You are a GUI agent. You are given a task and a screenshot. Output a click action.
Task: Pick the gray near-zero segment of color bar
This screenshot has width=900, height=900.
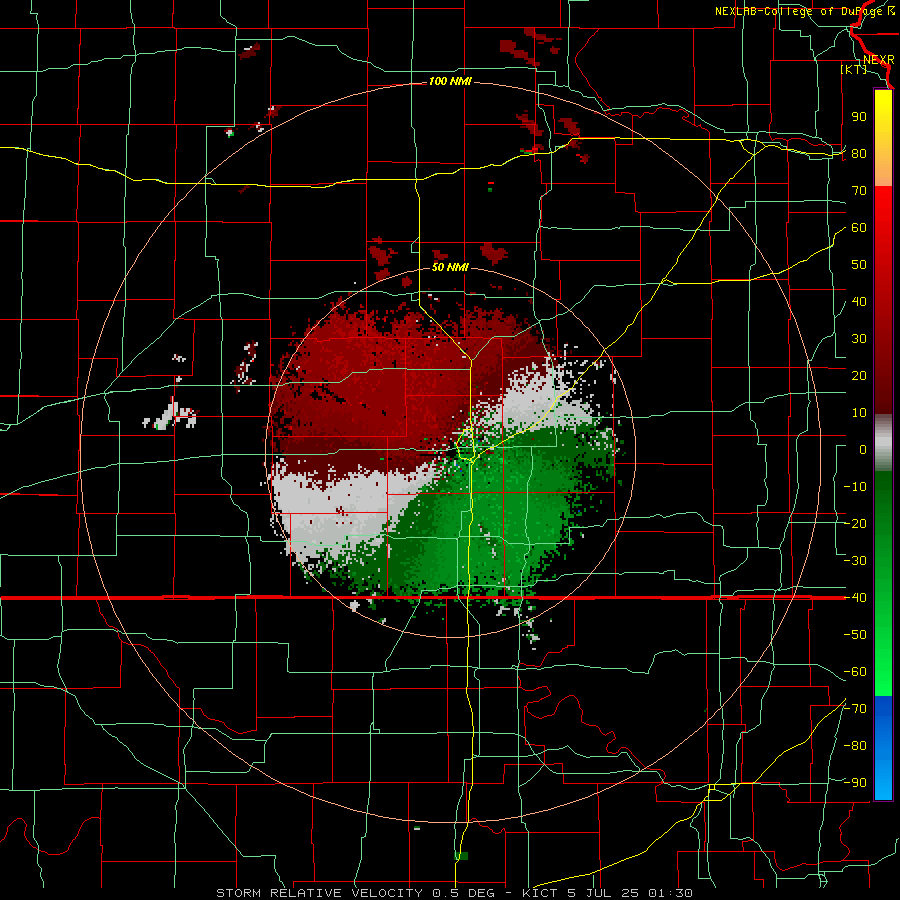click(883, 443)
